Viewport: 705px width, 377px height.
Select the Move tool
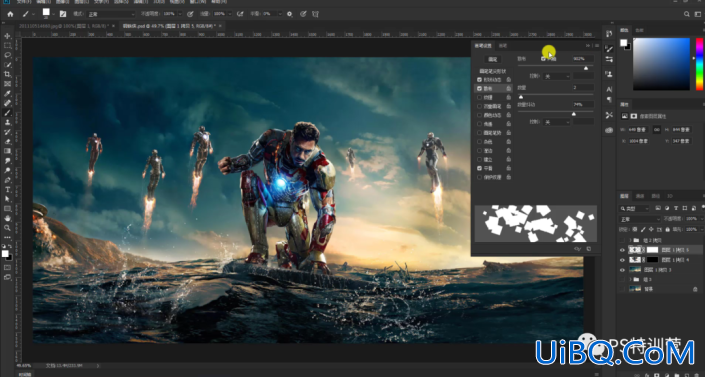click(7, 36)
